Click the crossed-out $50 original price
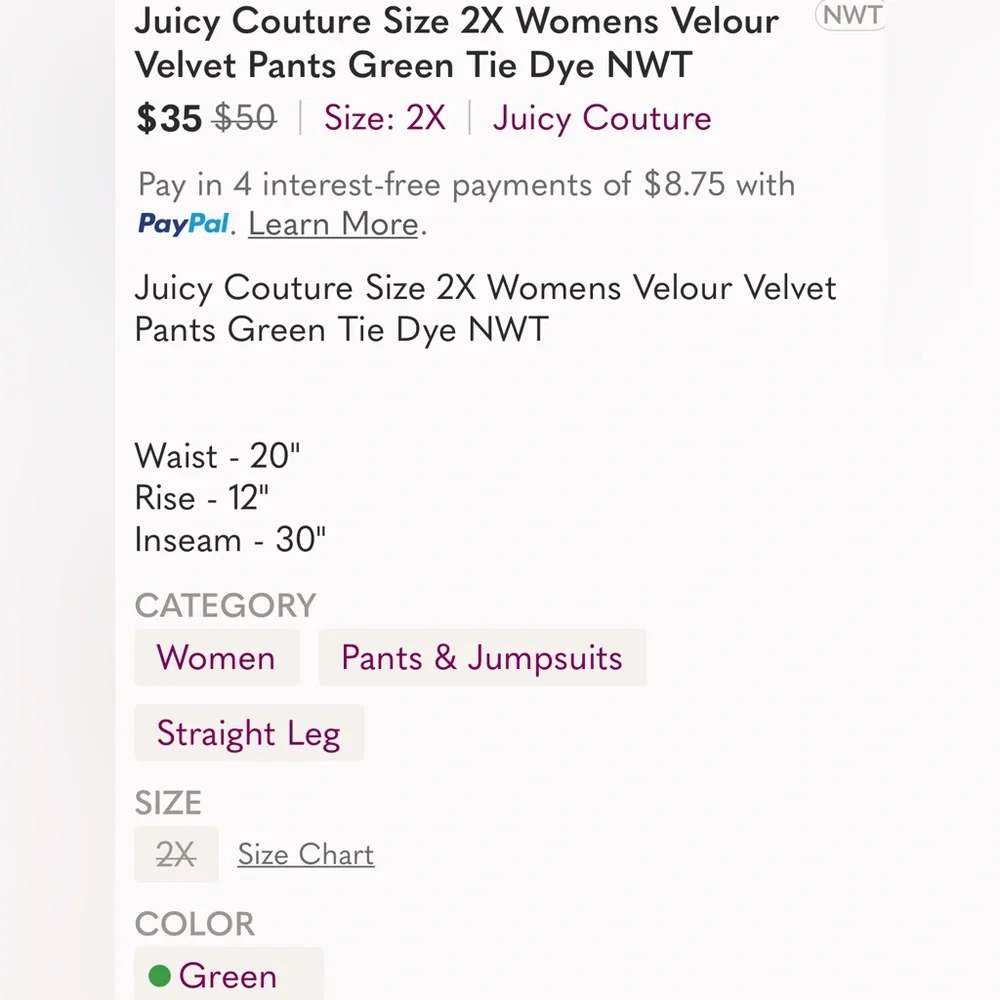Viewport: 1000px width, 1000px height. pos(243,118)
